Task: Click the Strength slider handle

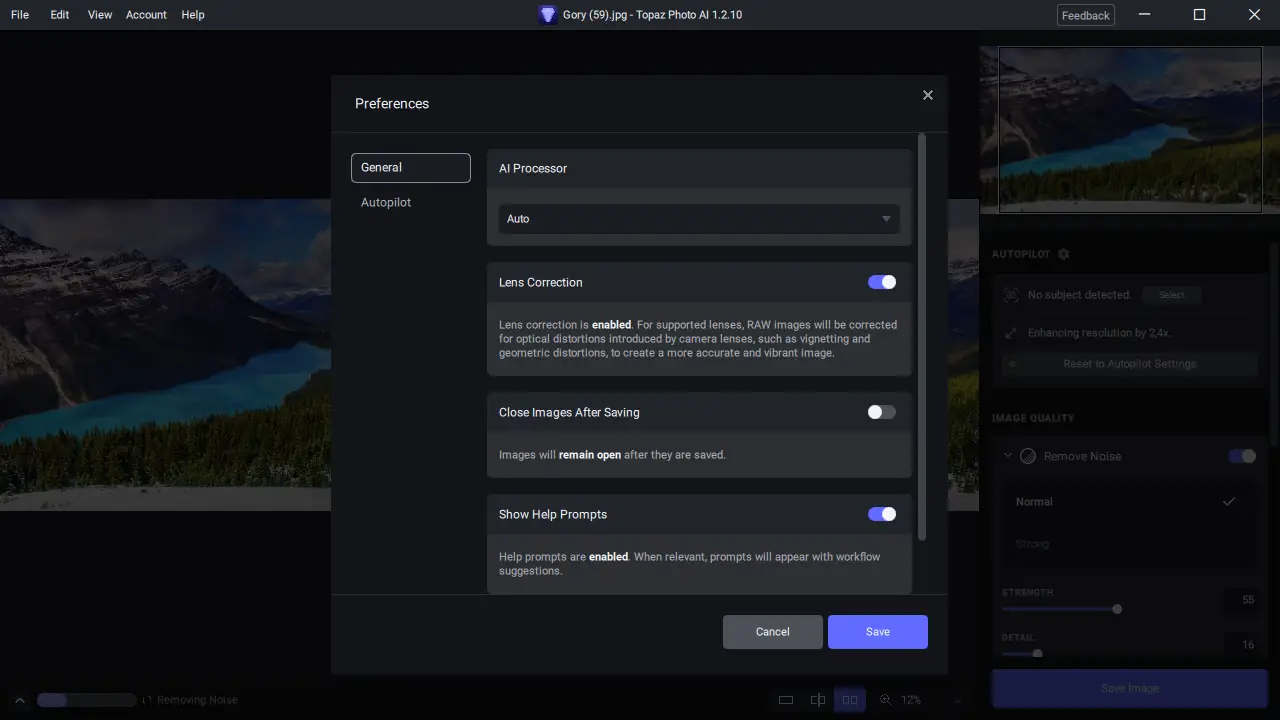Action: (1117, 609)
